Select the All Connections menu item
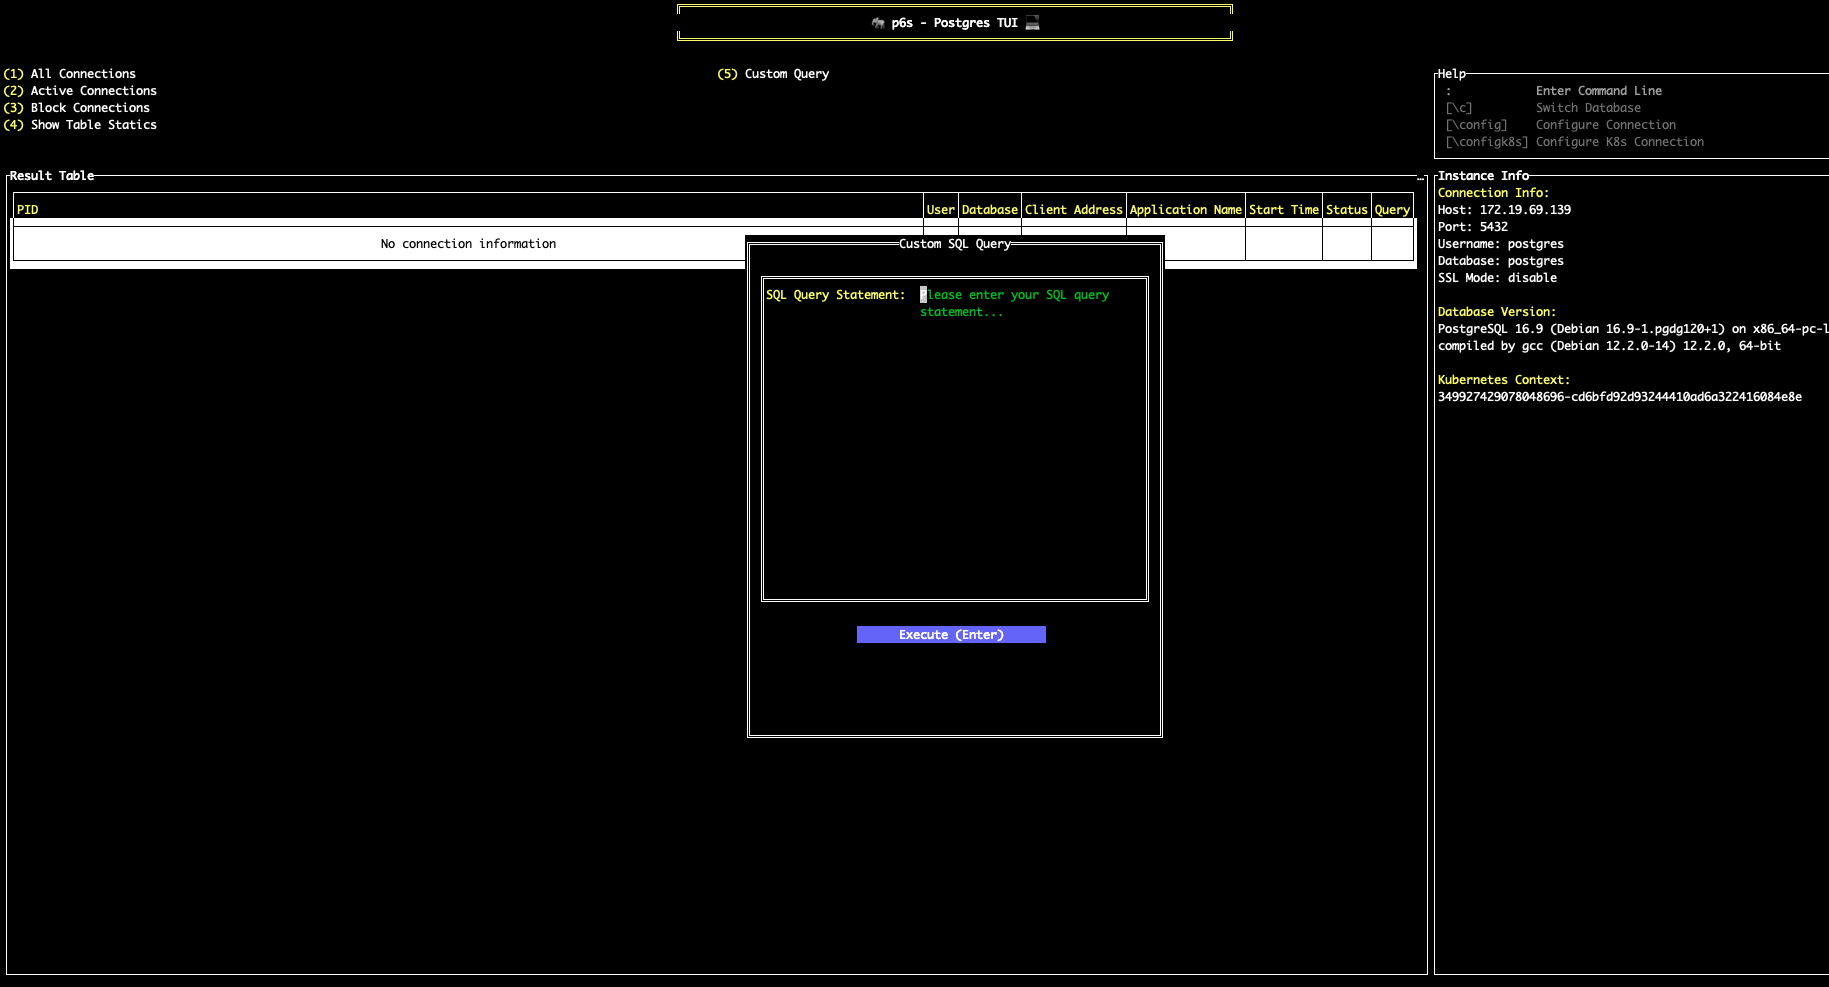This screenshot has width=1829, height=987. [x=69, y=74]
